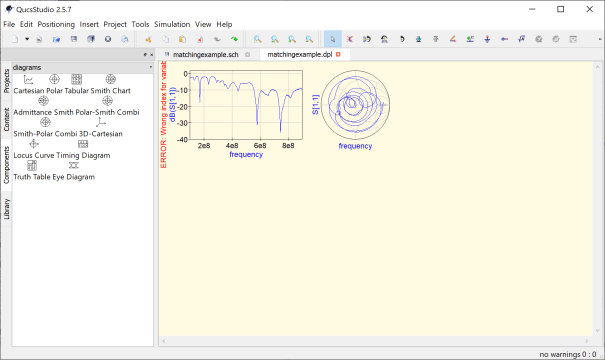Select the Smith Chart diagram
This screenshot has height=360, width=605.
click(111, 85)
